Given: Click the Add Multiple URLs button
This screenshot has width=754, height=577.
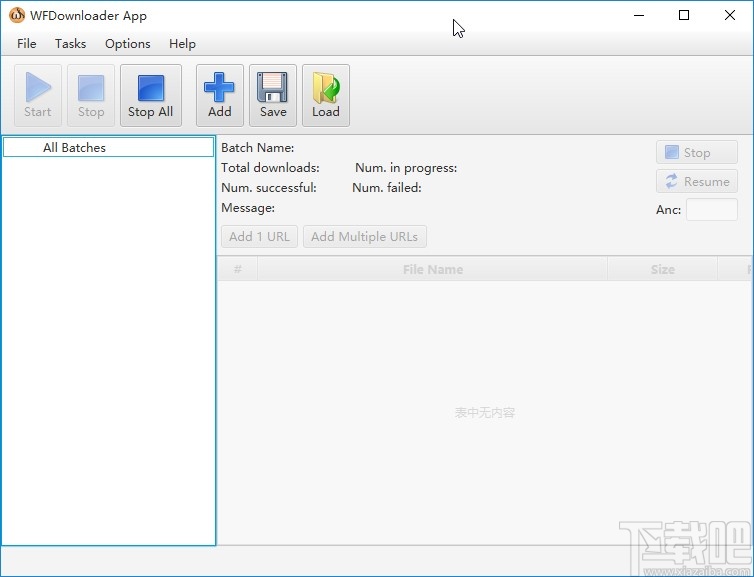Looking at the screenshot, I should [364, 237].
